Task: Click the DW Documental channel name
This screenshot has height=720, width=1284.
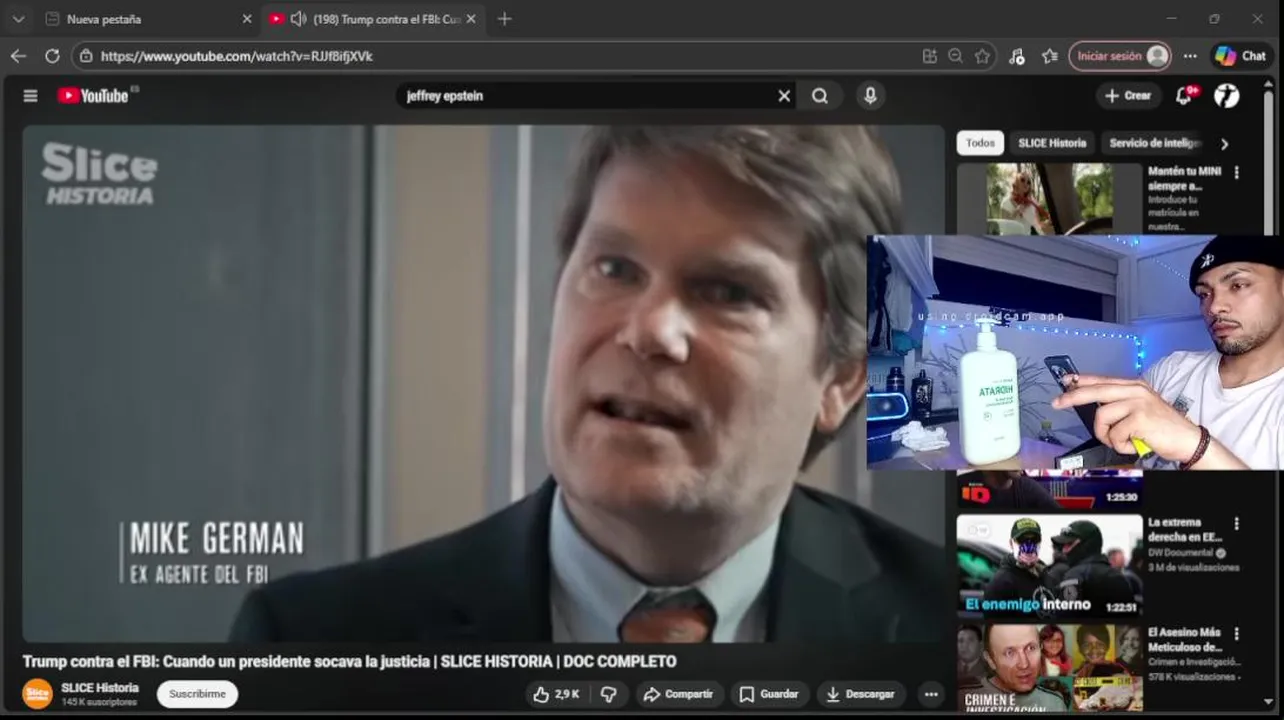Action: point(1180,553)
